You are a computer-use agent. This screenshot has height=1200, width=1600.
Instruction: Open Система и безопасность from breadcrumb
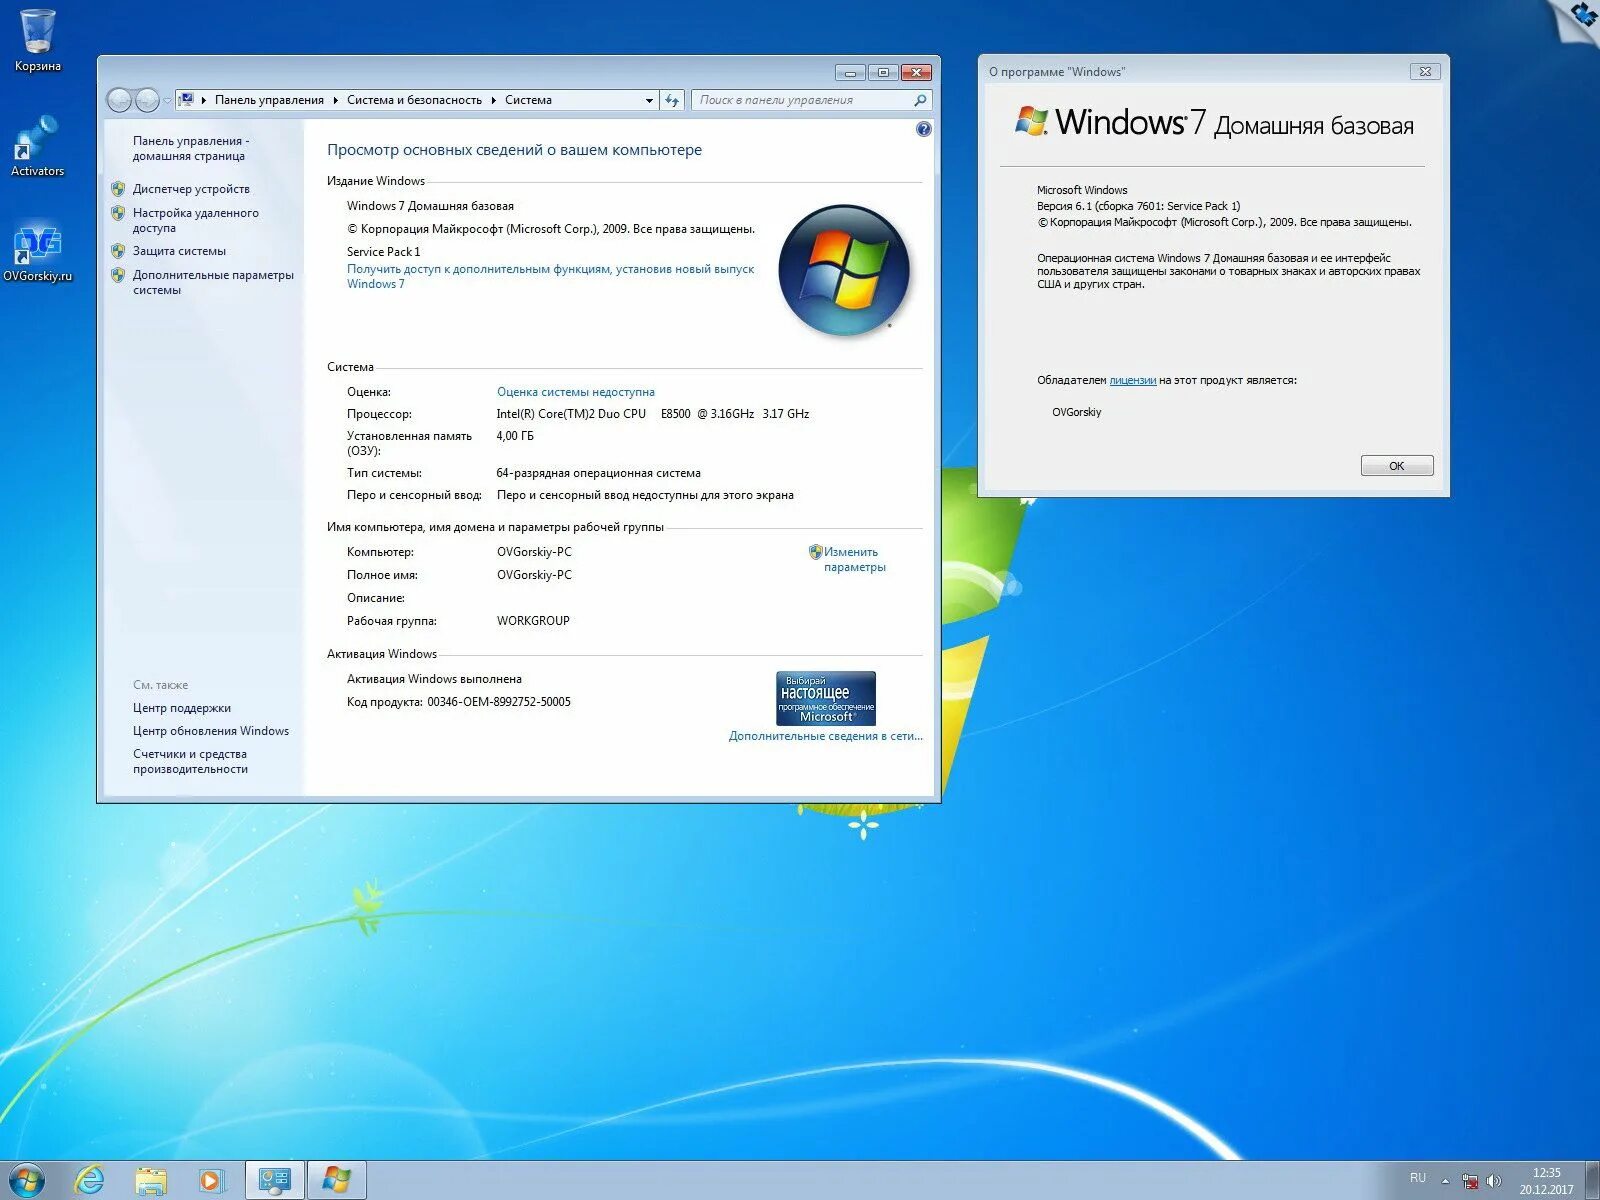[x=414, y=100]
